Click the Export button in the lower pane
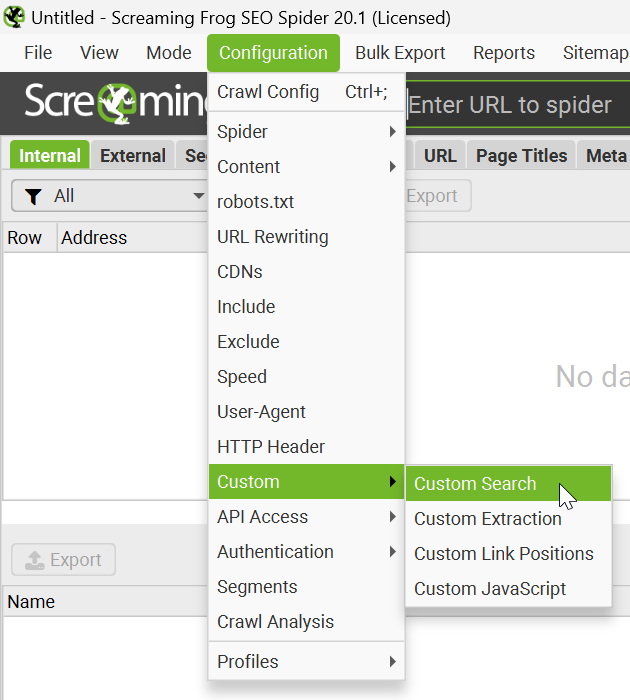This screenshot has height=700, width=630. pos(63,559)
